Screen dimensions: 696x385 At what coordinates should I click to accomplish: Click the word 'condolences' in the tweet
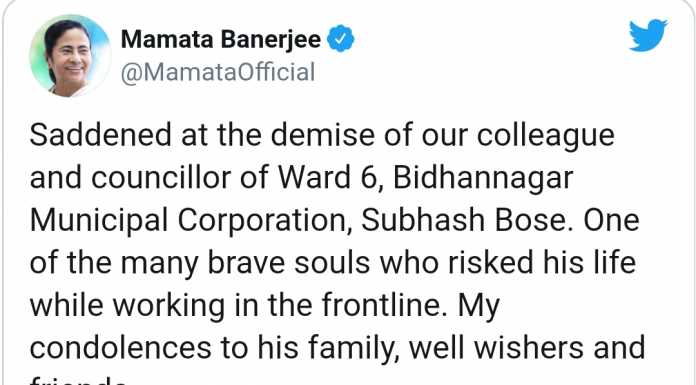click(x=120, y=349)
